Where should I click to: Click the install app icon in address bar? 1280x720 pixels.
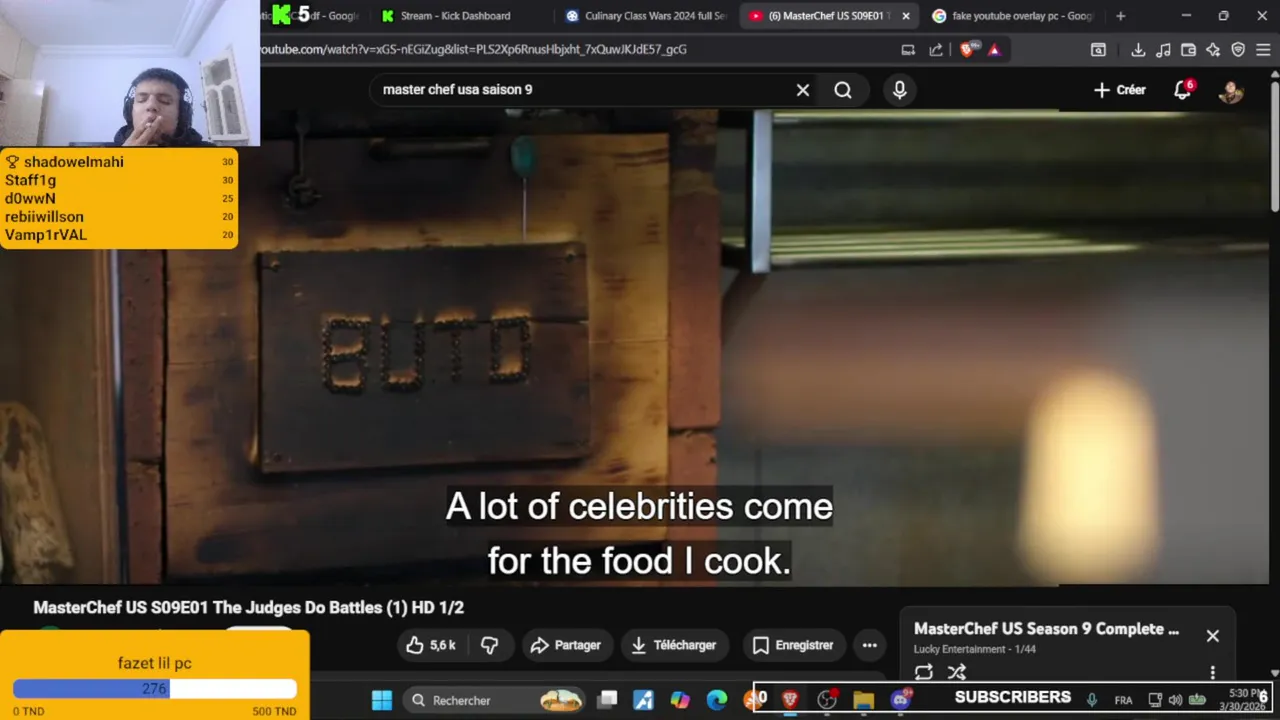(x=908, y=49)
